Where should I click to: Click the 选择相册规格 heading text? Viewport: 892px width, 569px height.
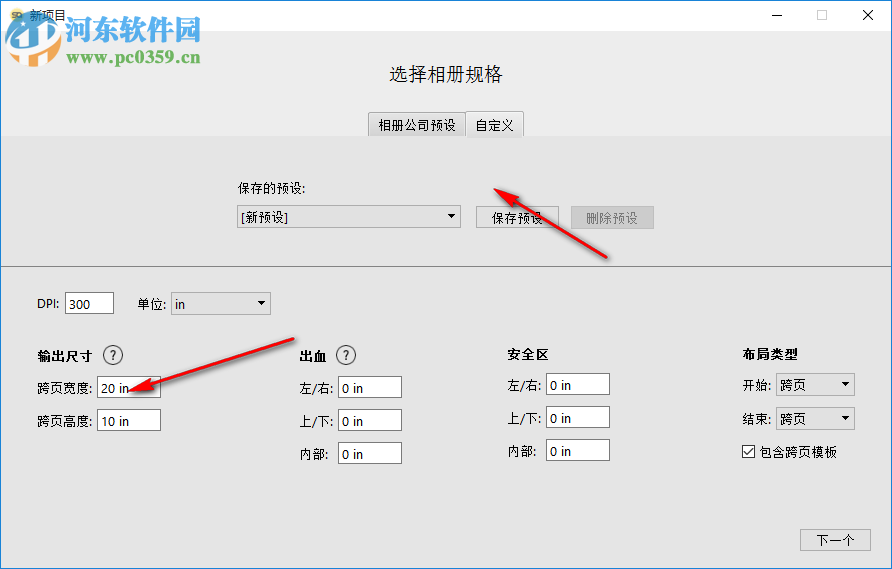(445, 75)
